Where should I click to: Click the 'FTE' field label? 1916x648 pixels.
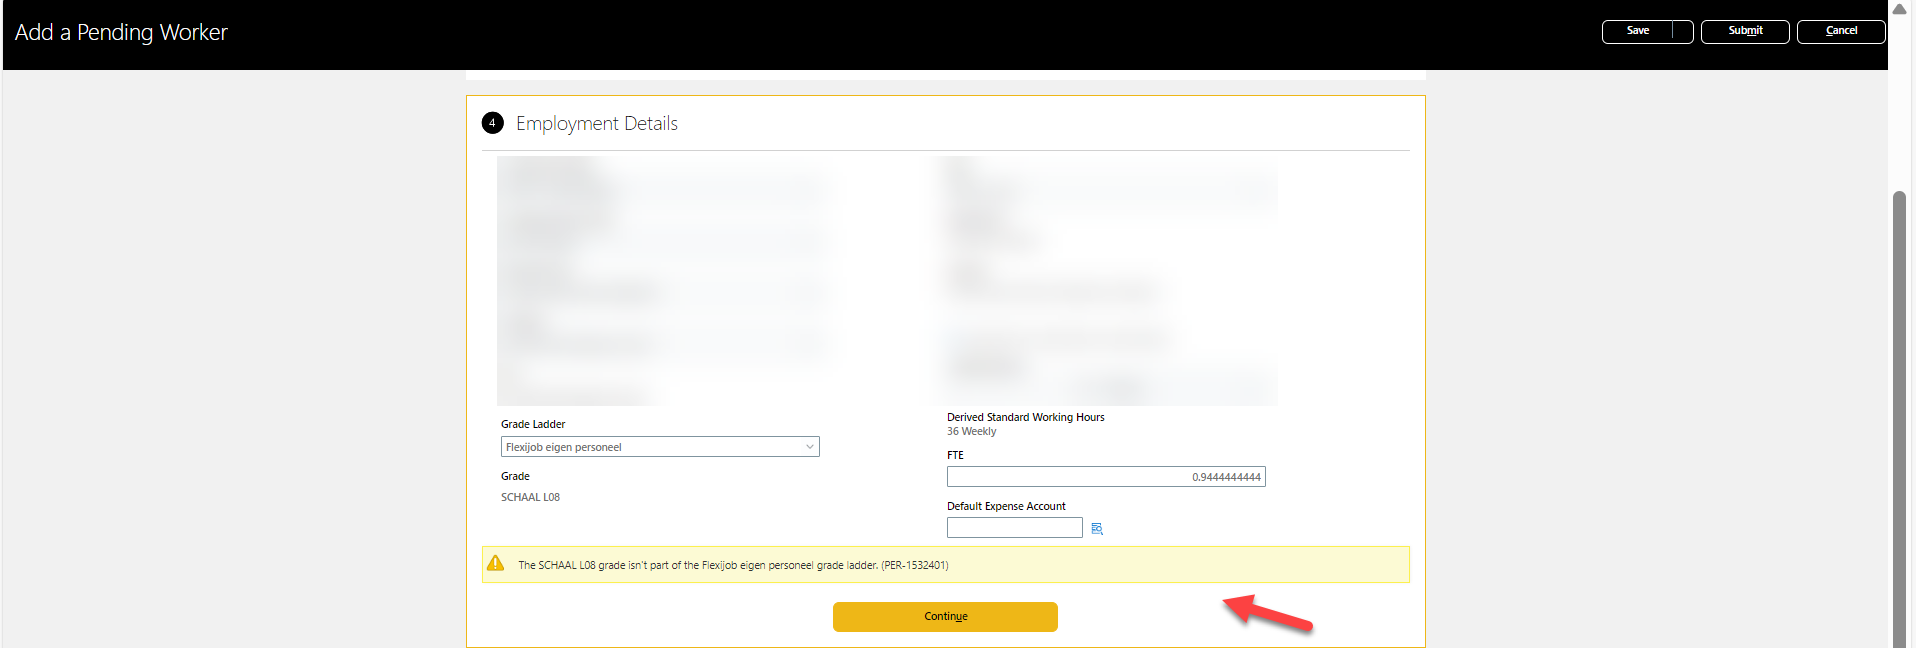[955, 455]
